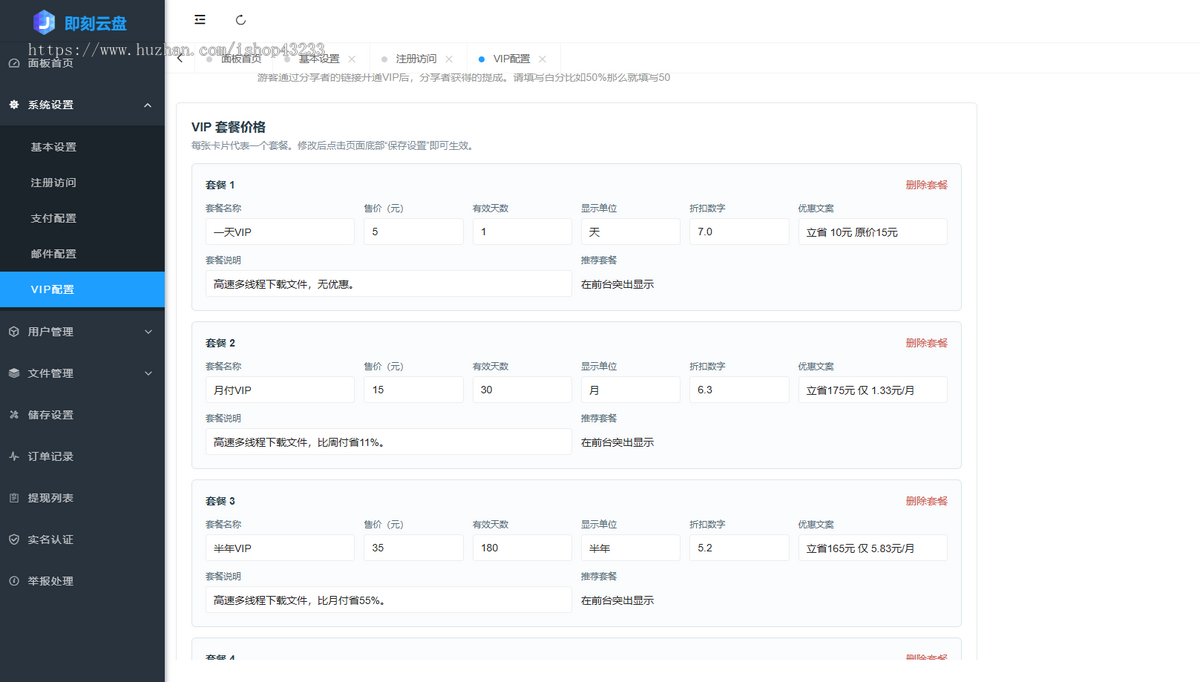Click the 套餐说明 field mentioning 比周付省11%
Screen dimensions: 1200x682
click(x=388, y=442)
